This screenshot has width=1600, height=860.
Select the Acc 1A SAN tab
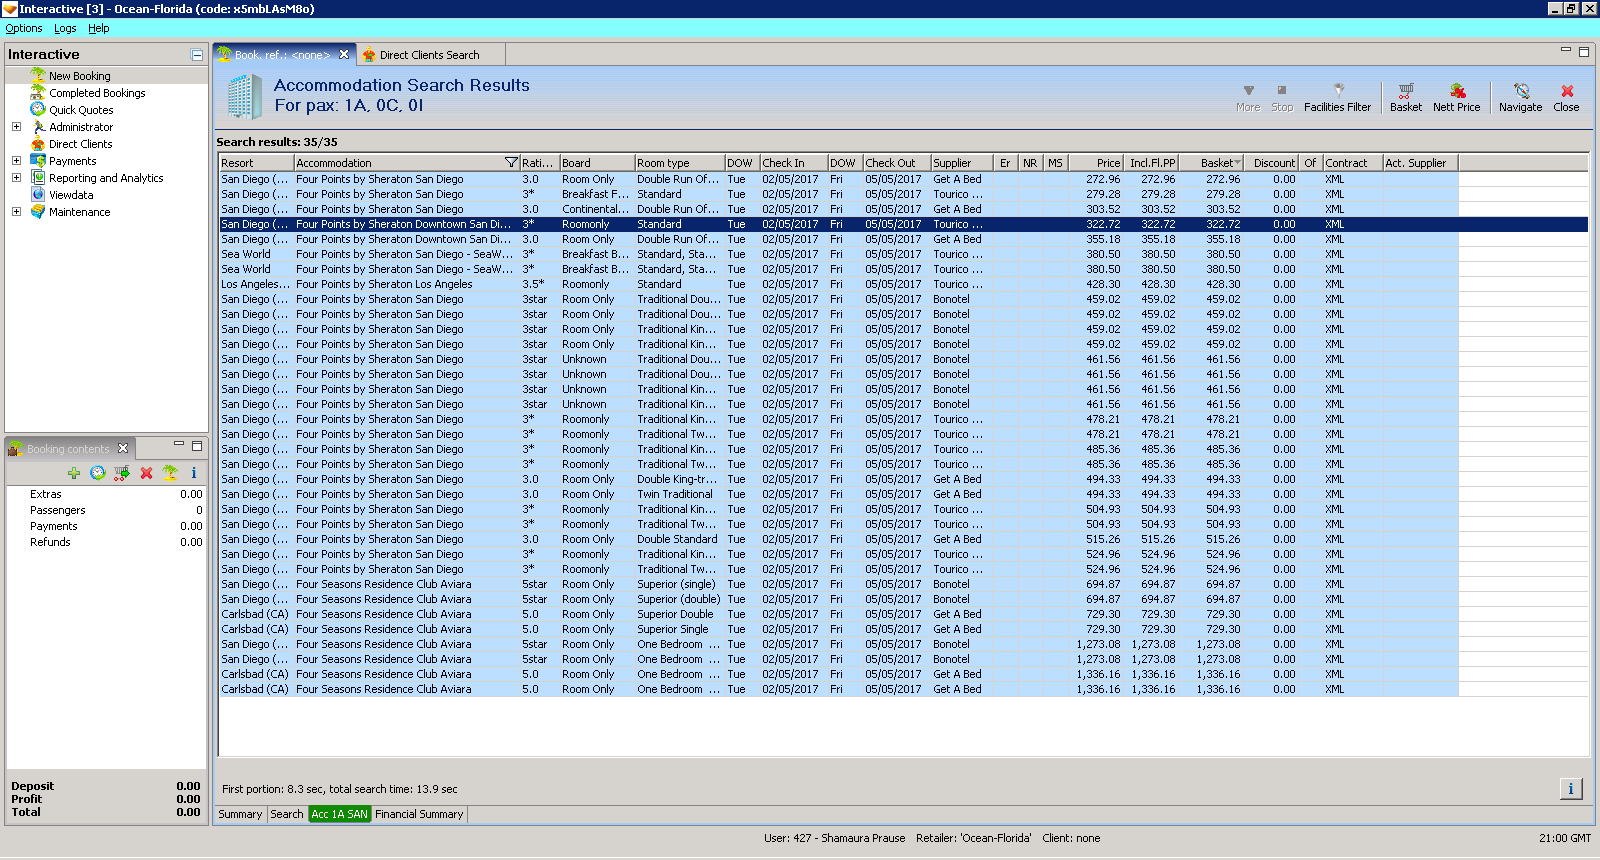(339, 814)
